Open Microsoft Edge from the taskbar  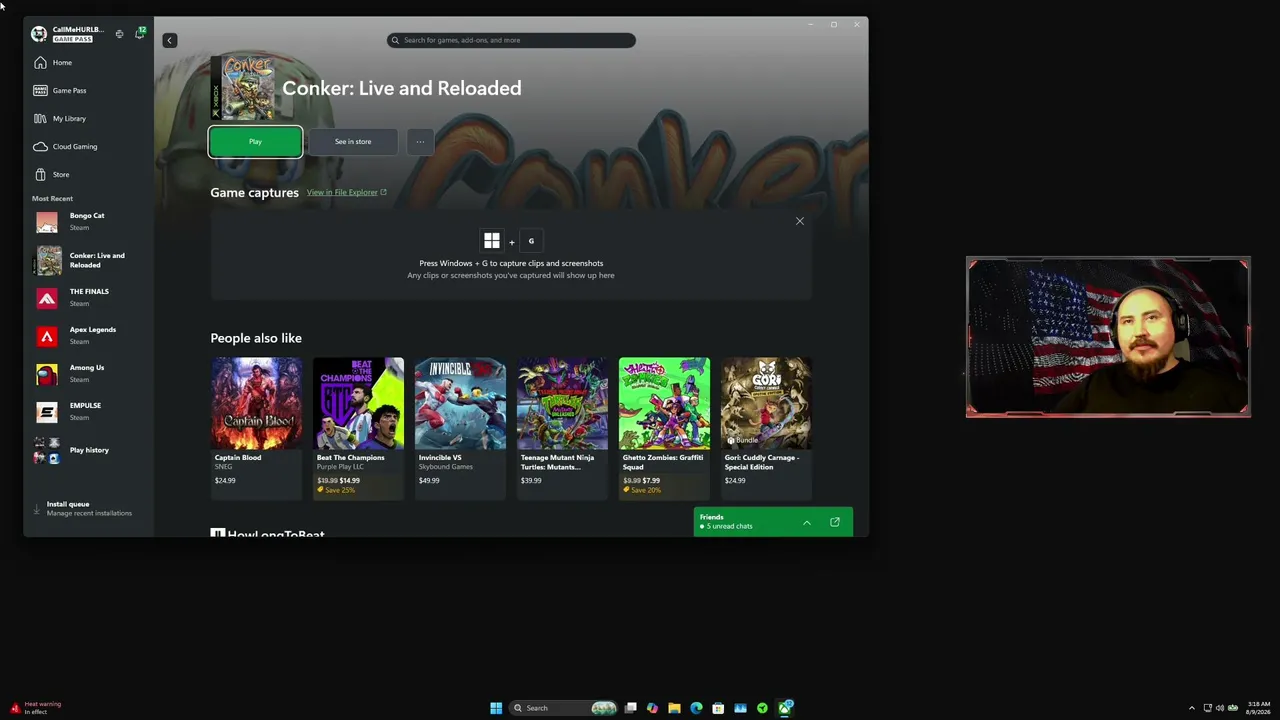pyautogui.click(x=697, y=708)
